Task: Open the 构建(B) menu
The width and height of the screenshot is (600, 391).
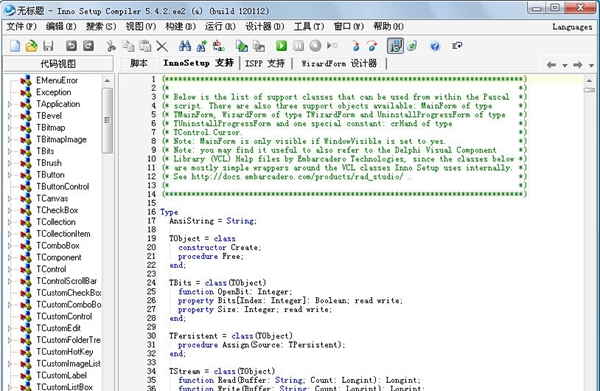Action: click(x=181, y=26)
